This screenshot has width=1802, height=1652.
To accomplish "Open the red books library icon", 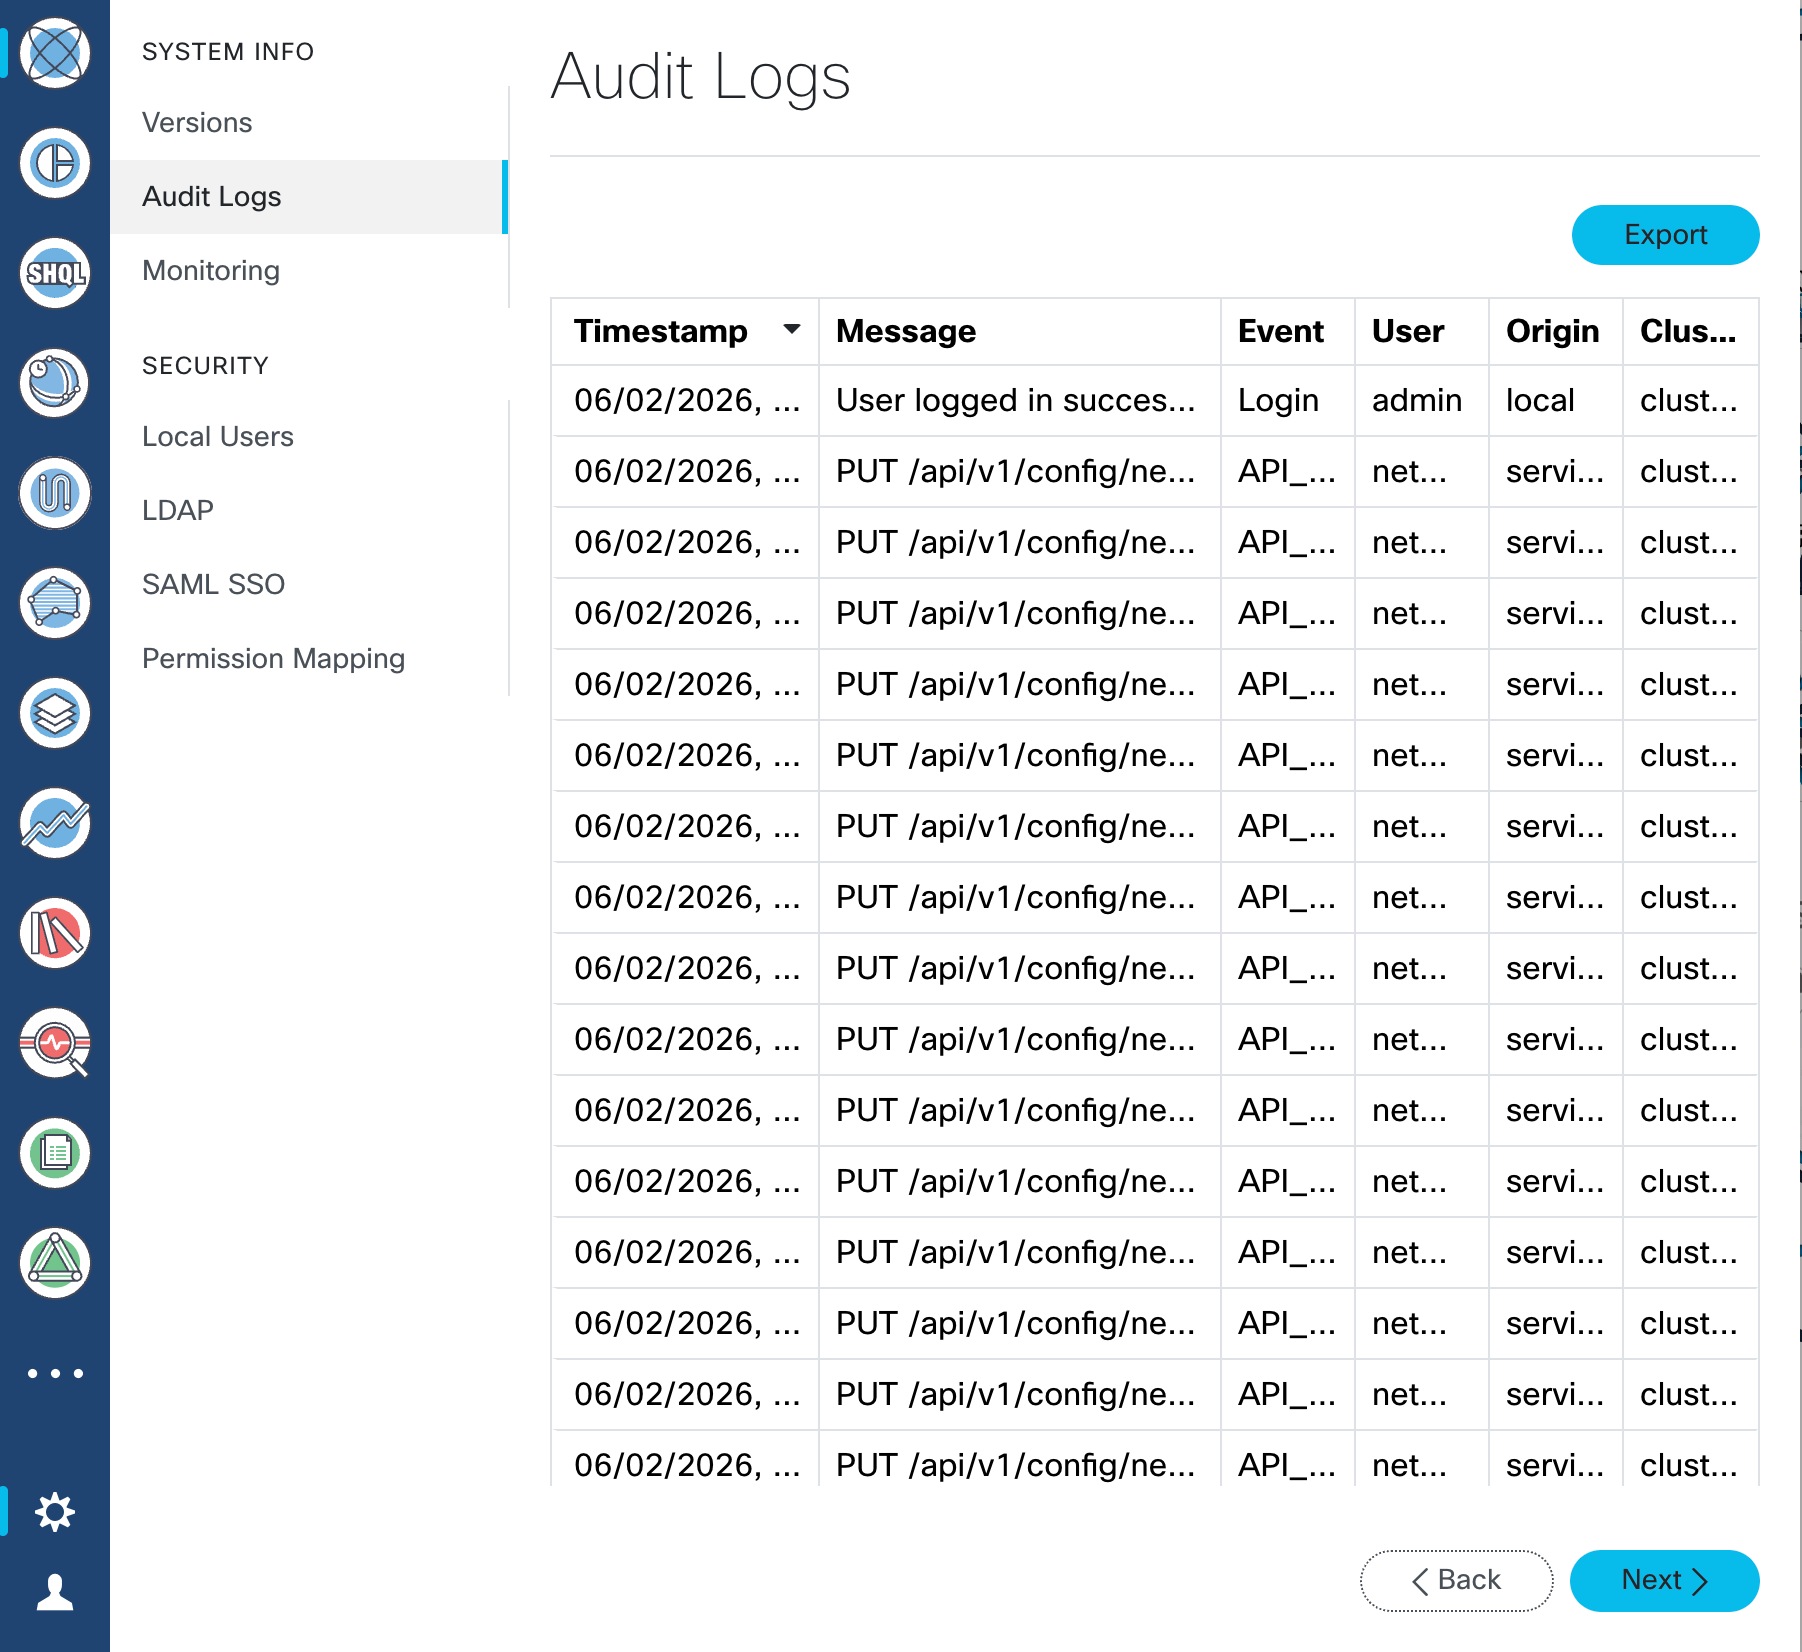I will 55,933.
